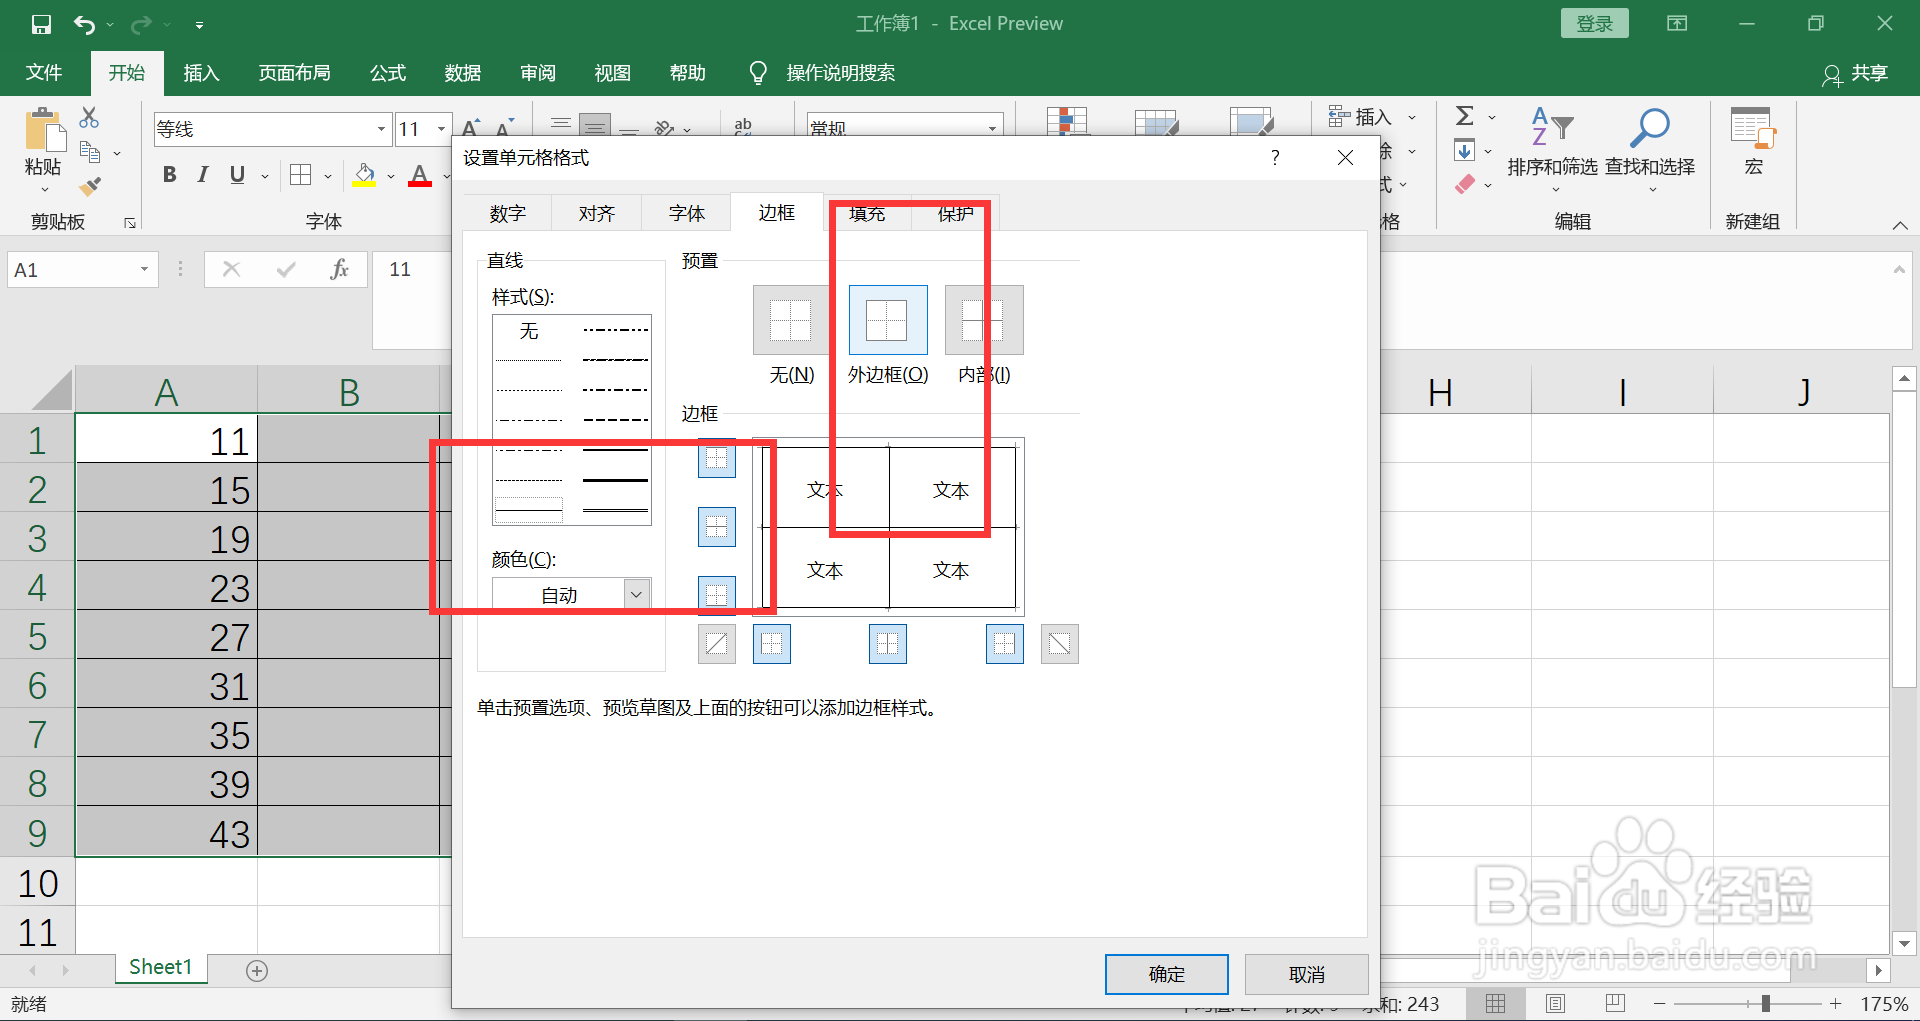Switch to the 填充 tab in dialog
The height and width of the screenshot is (1021, 1920).
(x=866, y=212)
